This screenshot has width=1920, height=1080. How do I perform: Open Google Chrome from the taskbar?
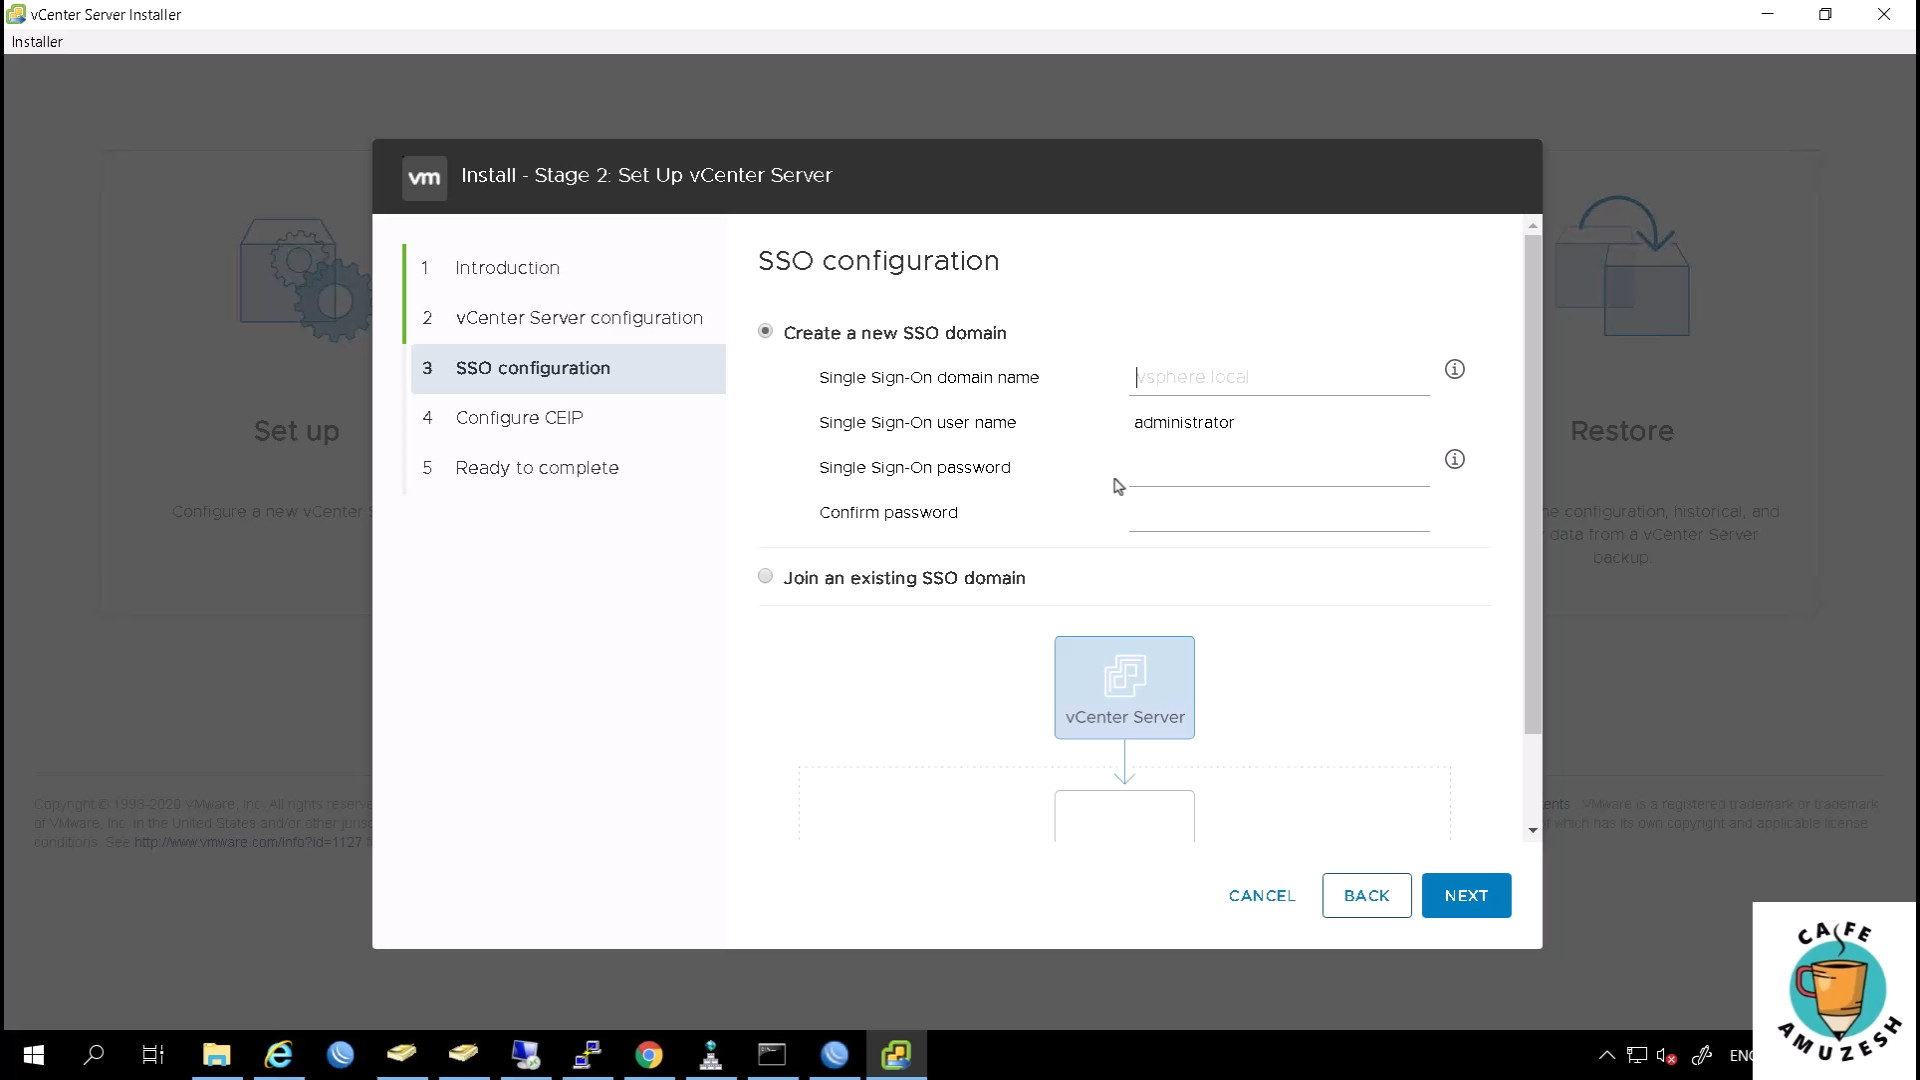pyautogui.click(x=649, y=1055)
